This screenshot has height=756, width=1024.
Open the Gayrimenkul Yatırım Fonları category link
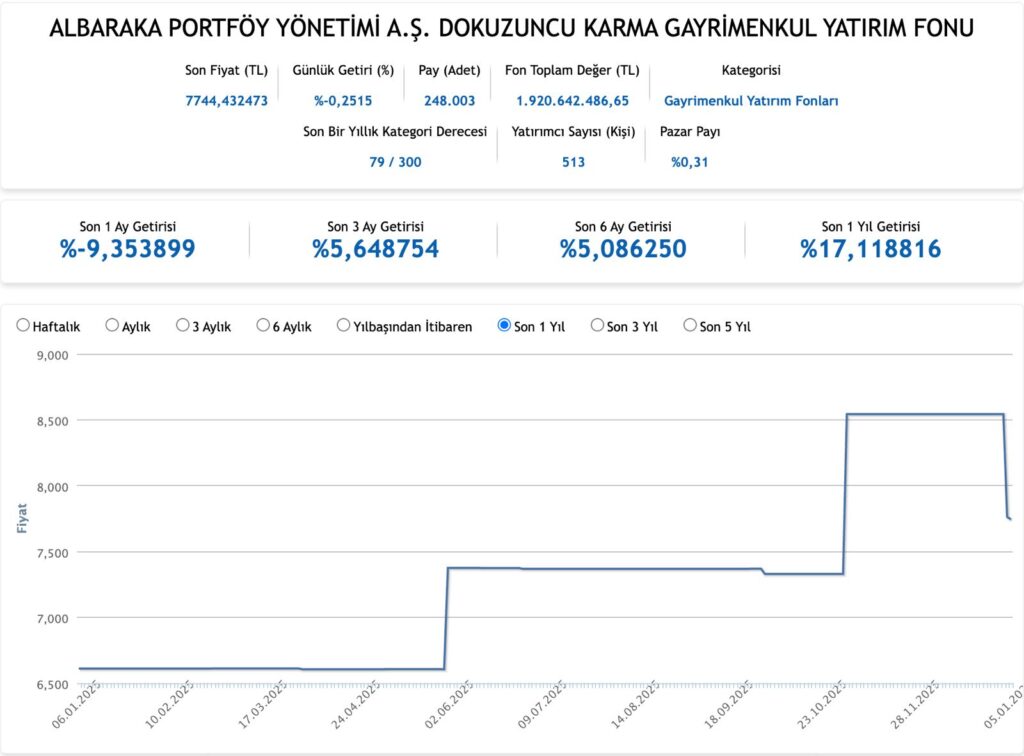pyautogui.click(x=751, y=101)
